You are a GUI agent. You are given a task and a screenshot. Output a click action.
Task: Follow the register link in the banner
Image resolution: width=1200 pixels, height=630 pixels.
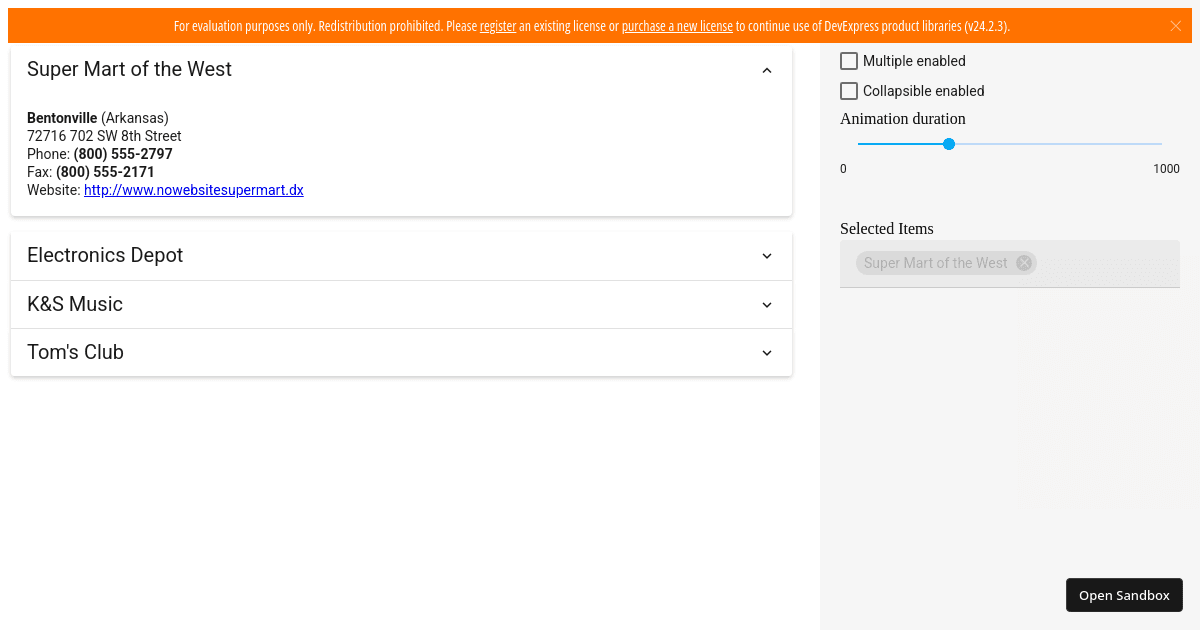pos(498,26)
